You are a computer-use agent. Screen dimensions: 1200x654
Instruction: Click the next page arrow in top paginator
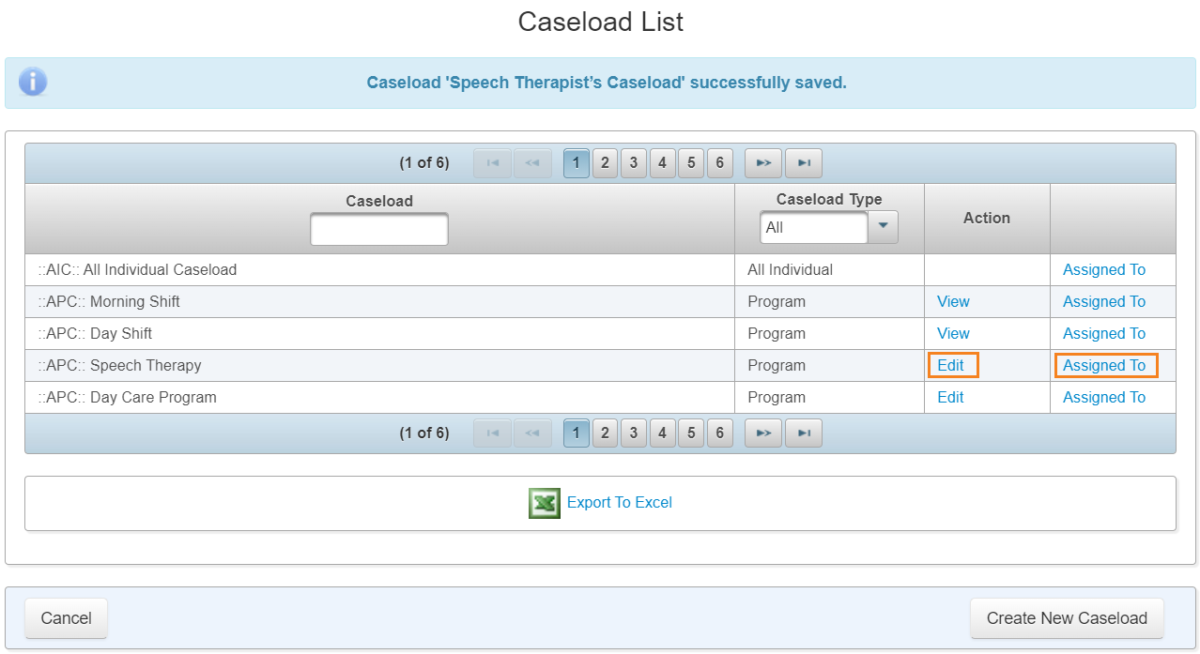coord(763,163)
